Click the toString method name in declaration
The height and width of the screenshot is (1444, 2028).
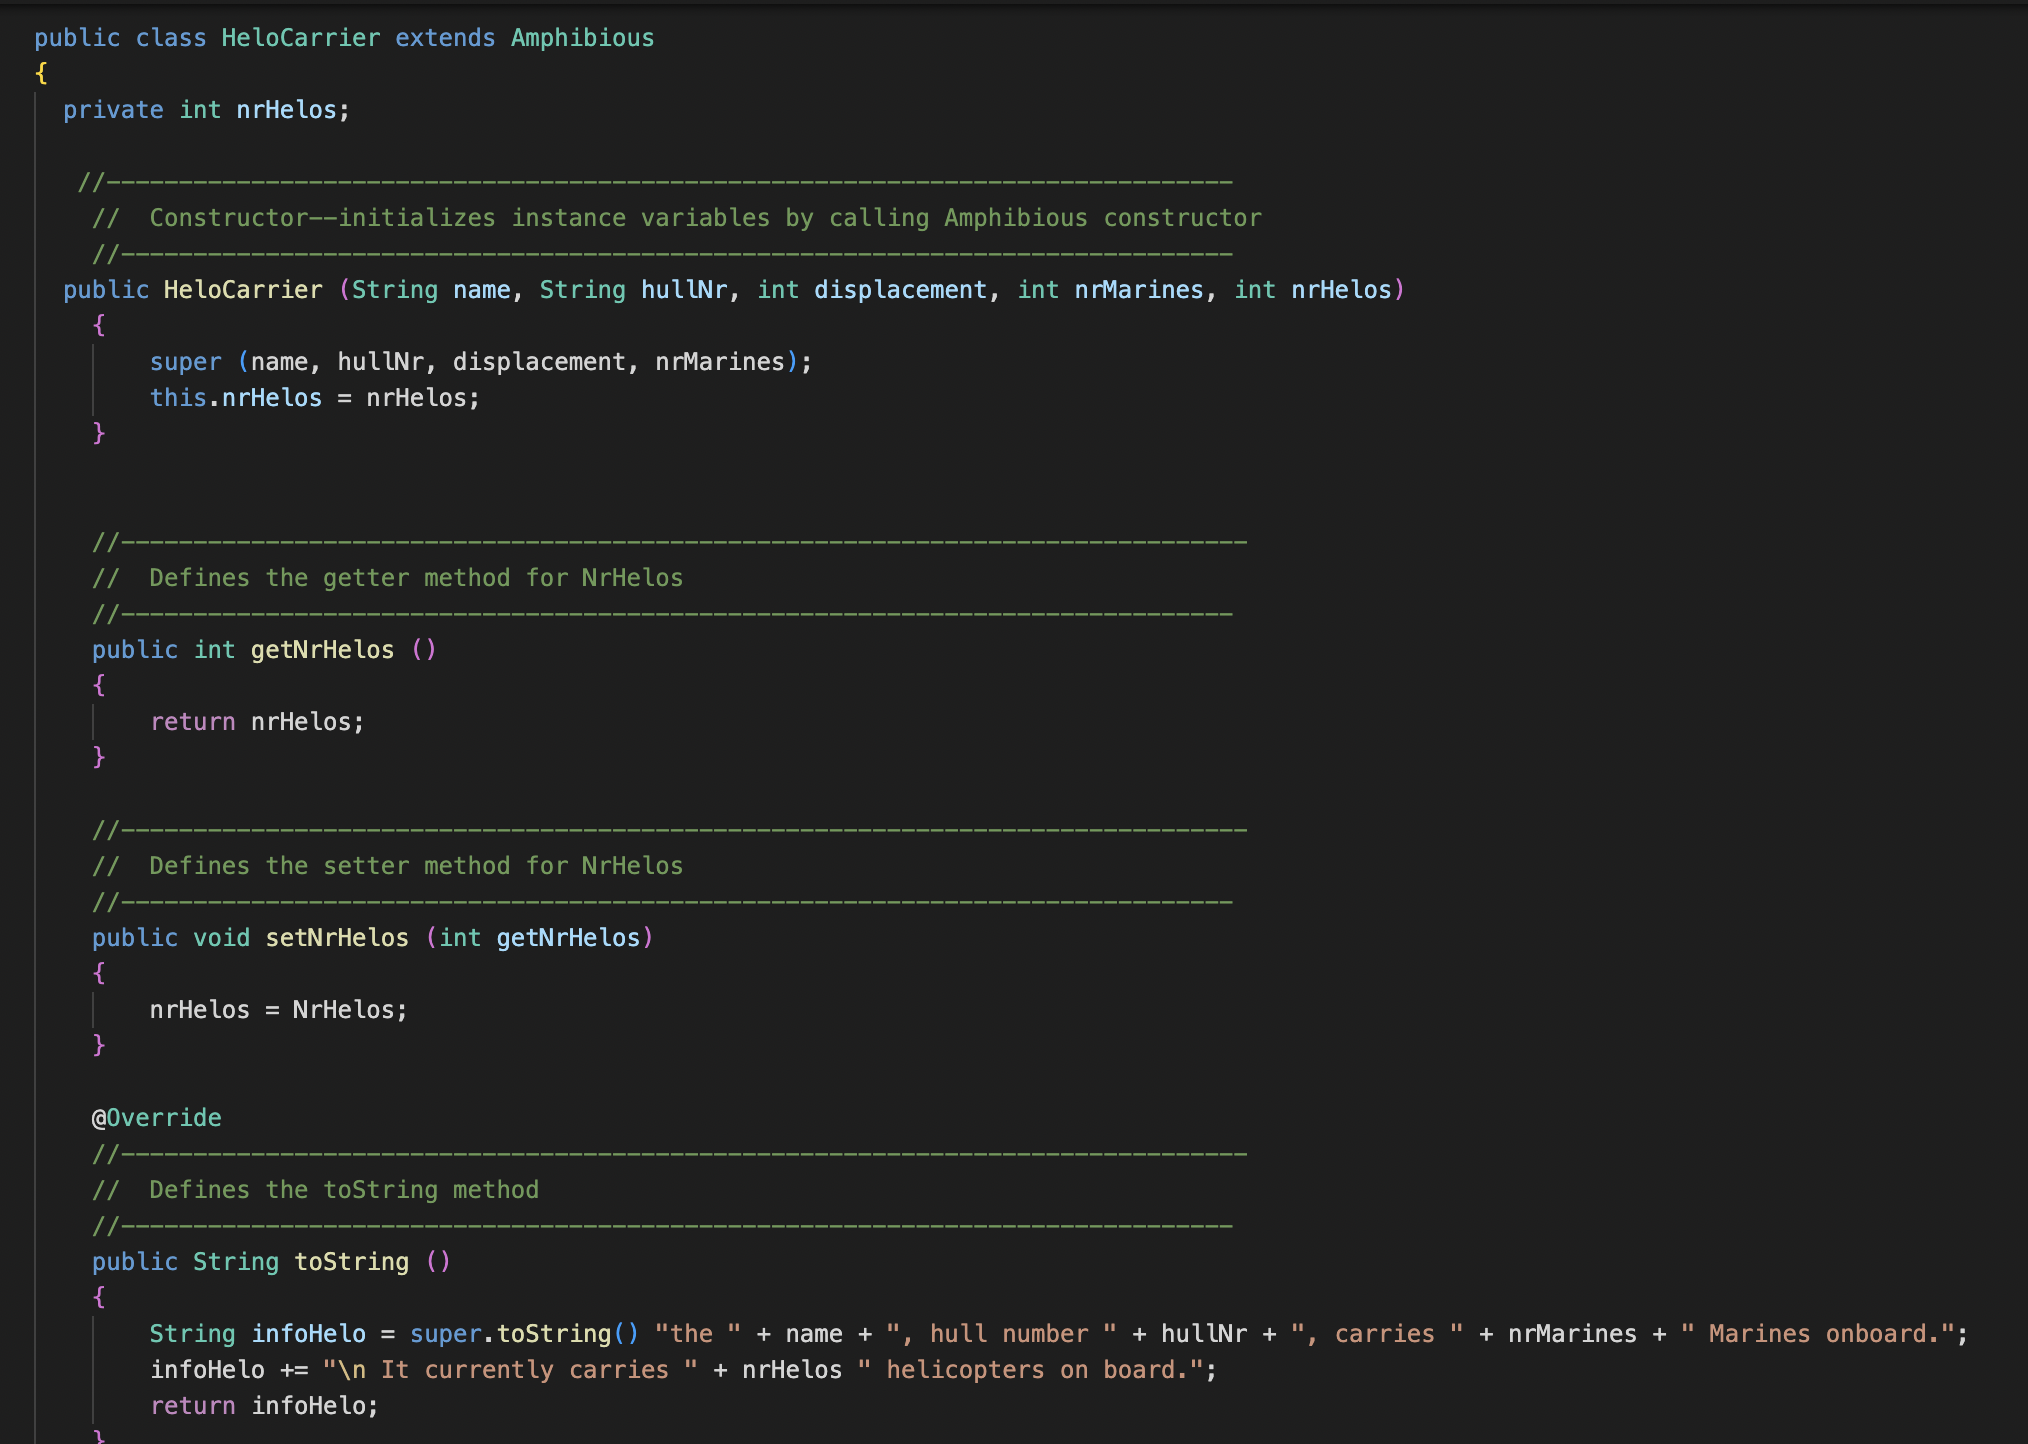point(351,1262)
